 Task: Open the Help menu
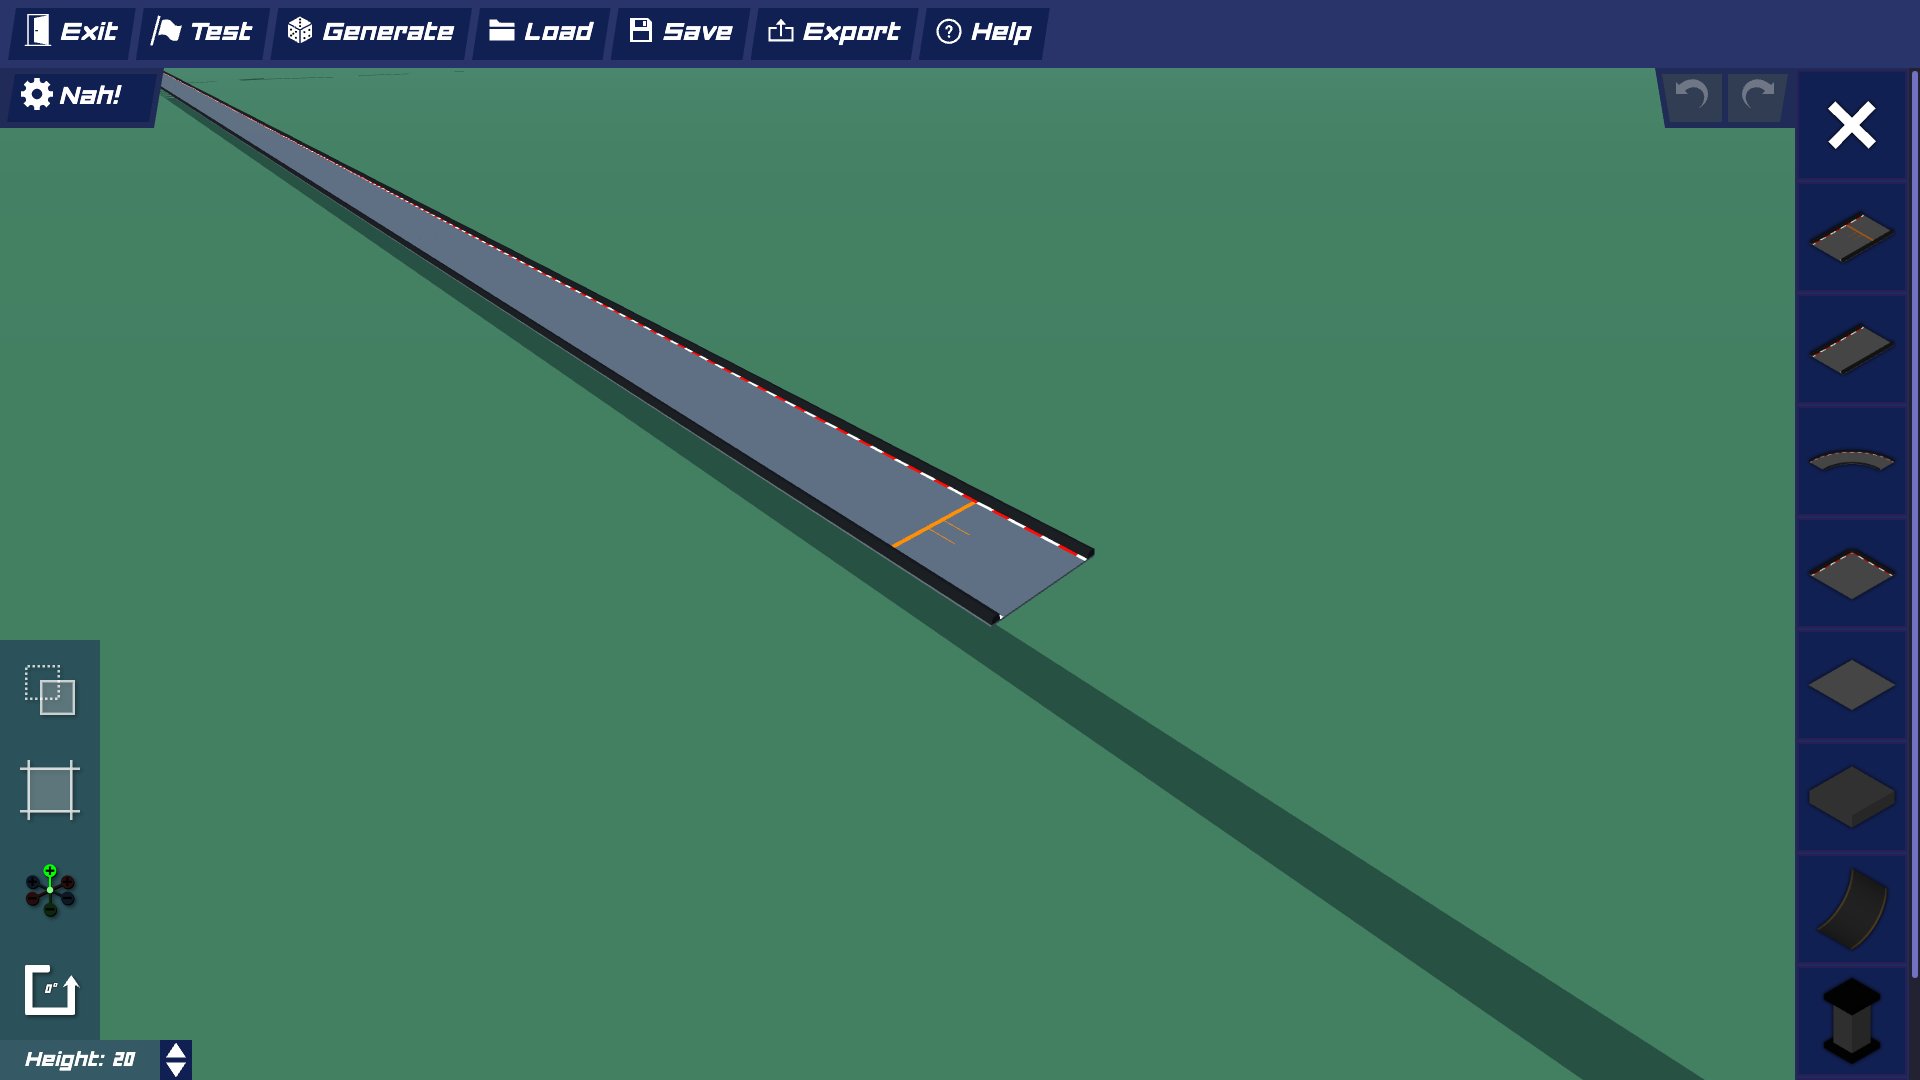pyautogui.click(x=983, y=31)
